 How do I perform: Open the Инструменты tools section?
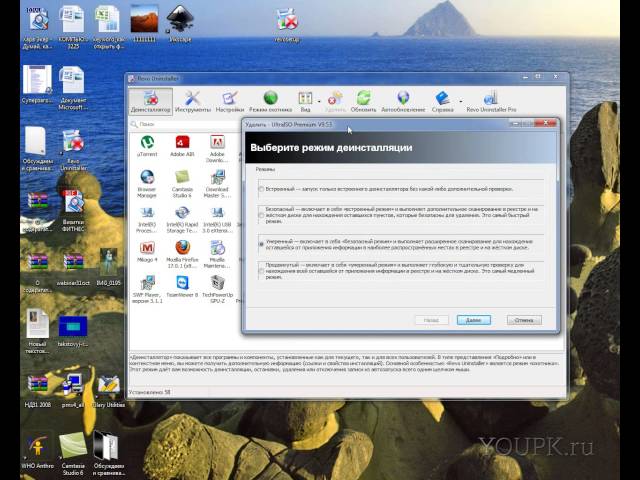pos(193,101)
